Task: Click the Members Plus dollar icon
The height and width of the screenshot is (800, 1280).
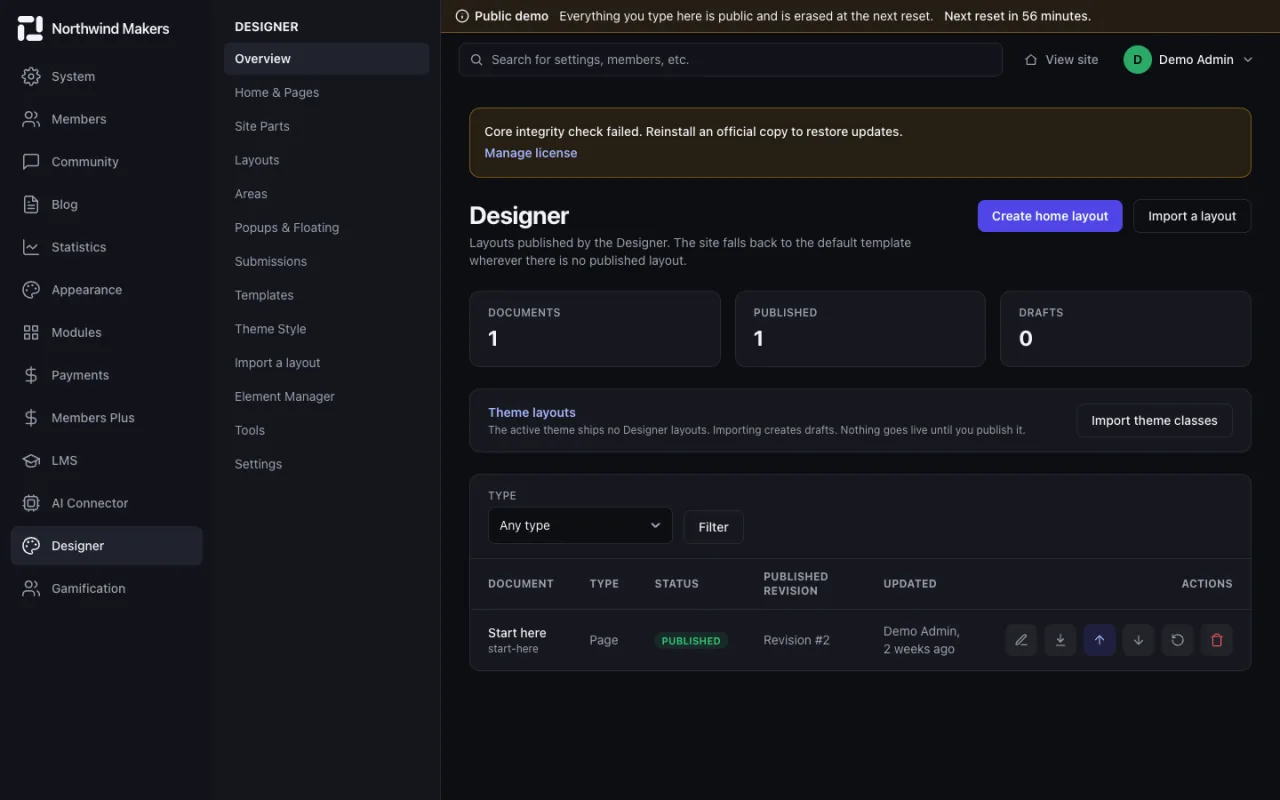Action: [31, 418]
